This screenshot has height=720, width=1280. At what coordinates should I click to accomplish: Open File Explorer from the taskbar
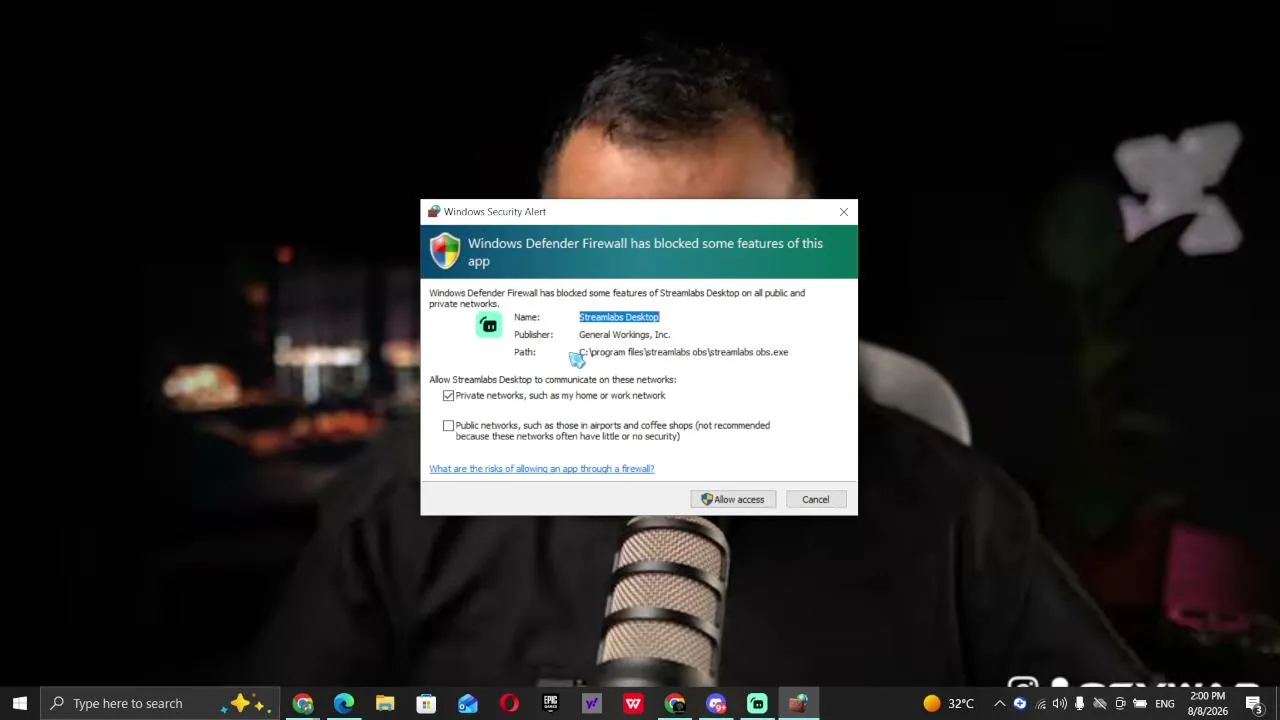385,704
